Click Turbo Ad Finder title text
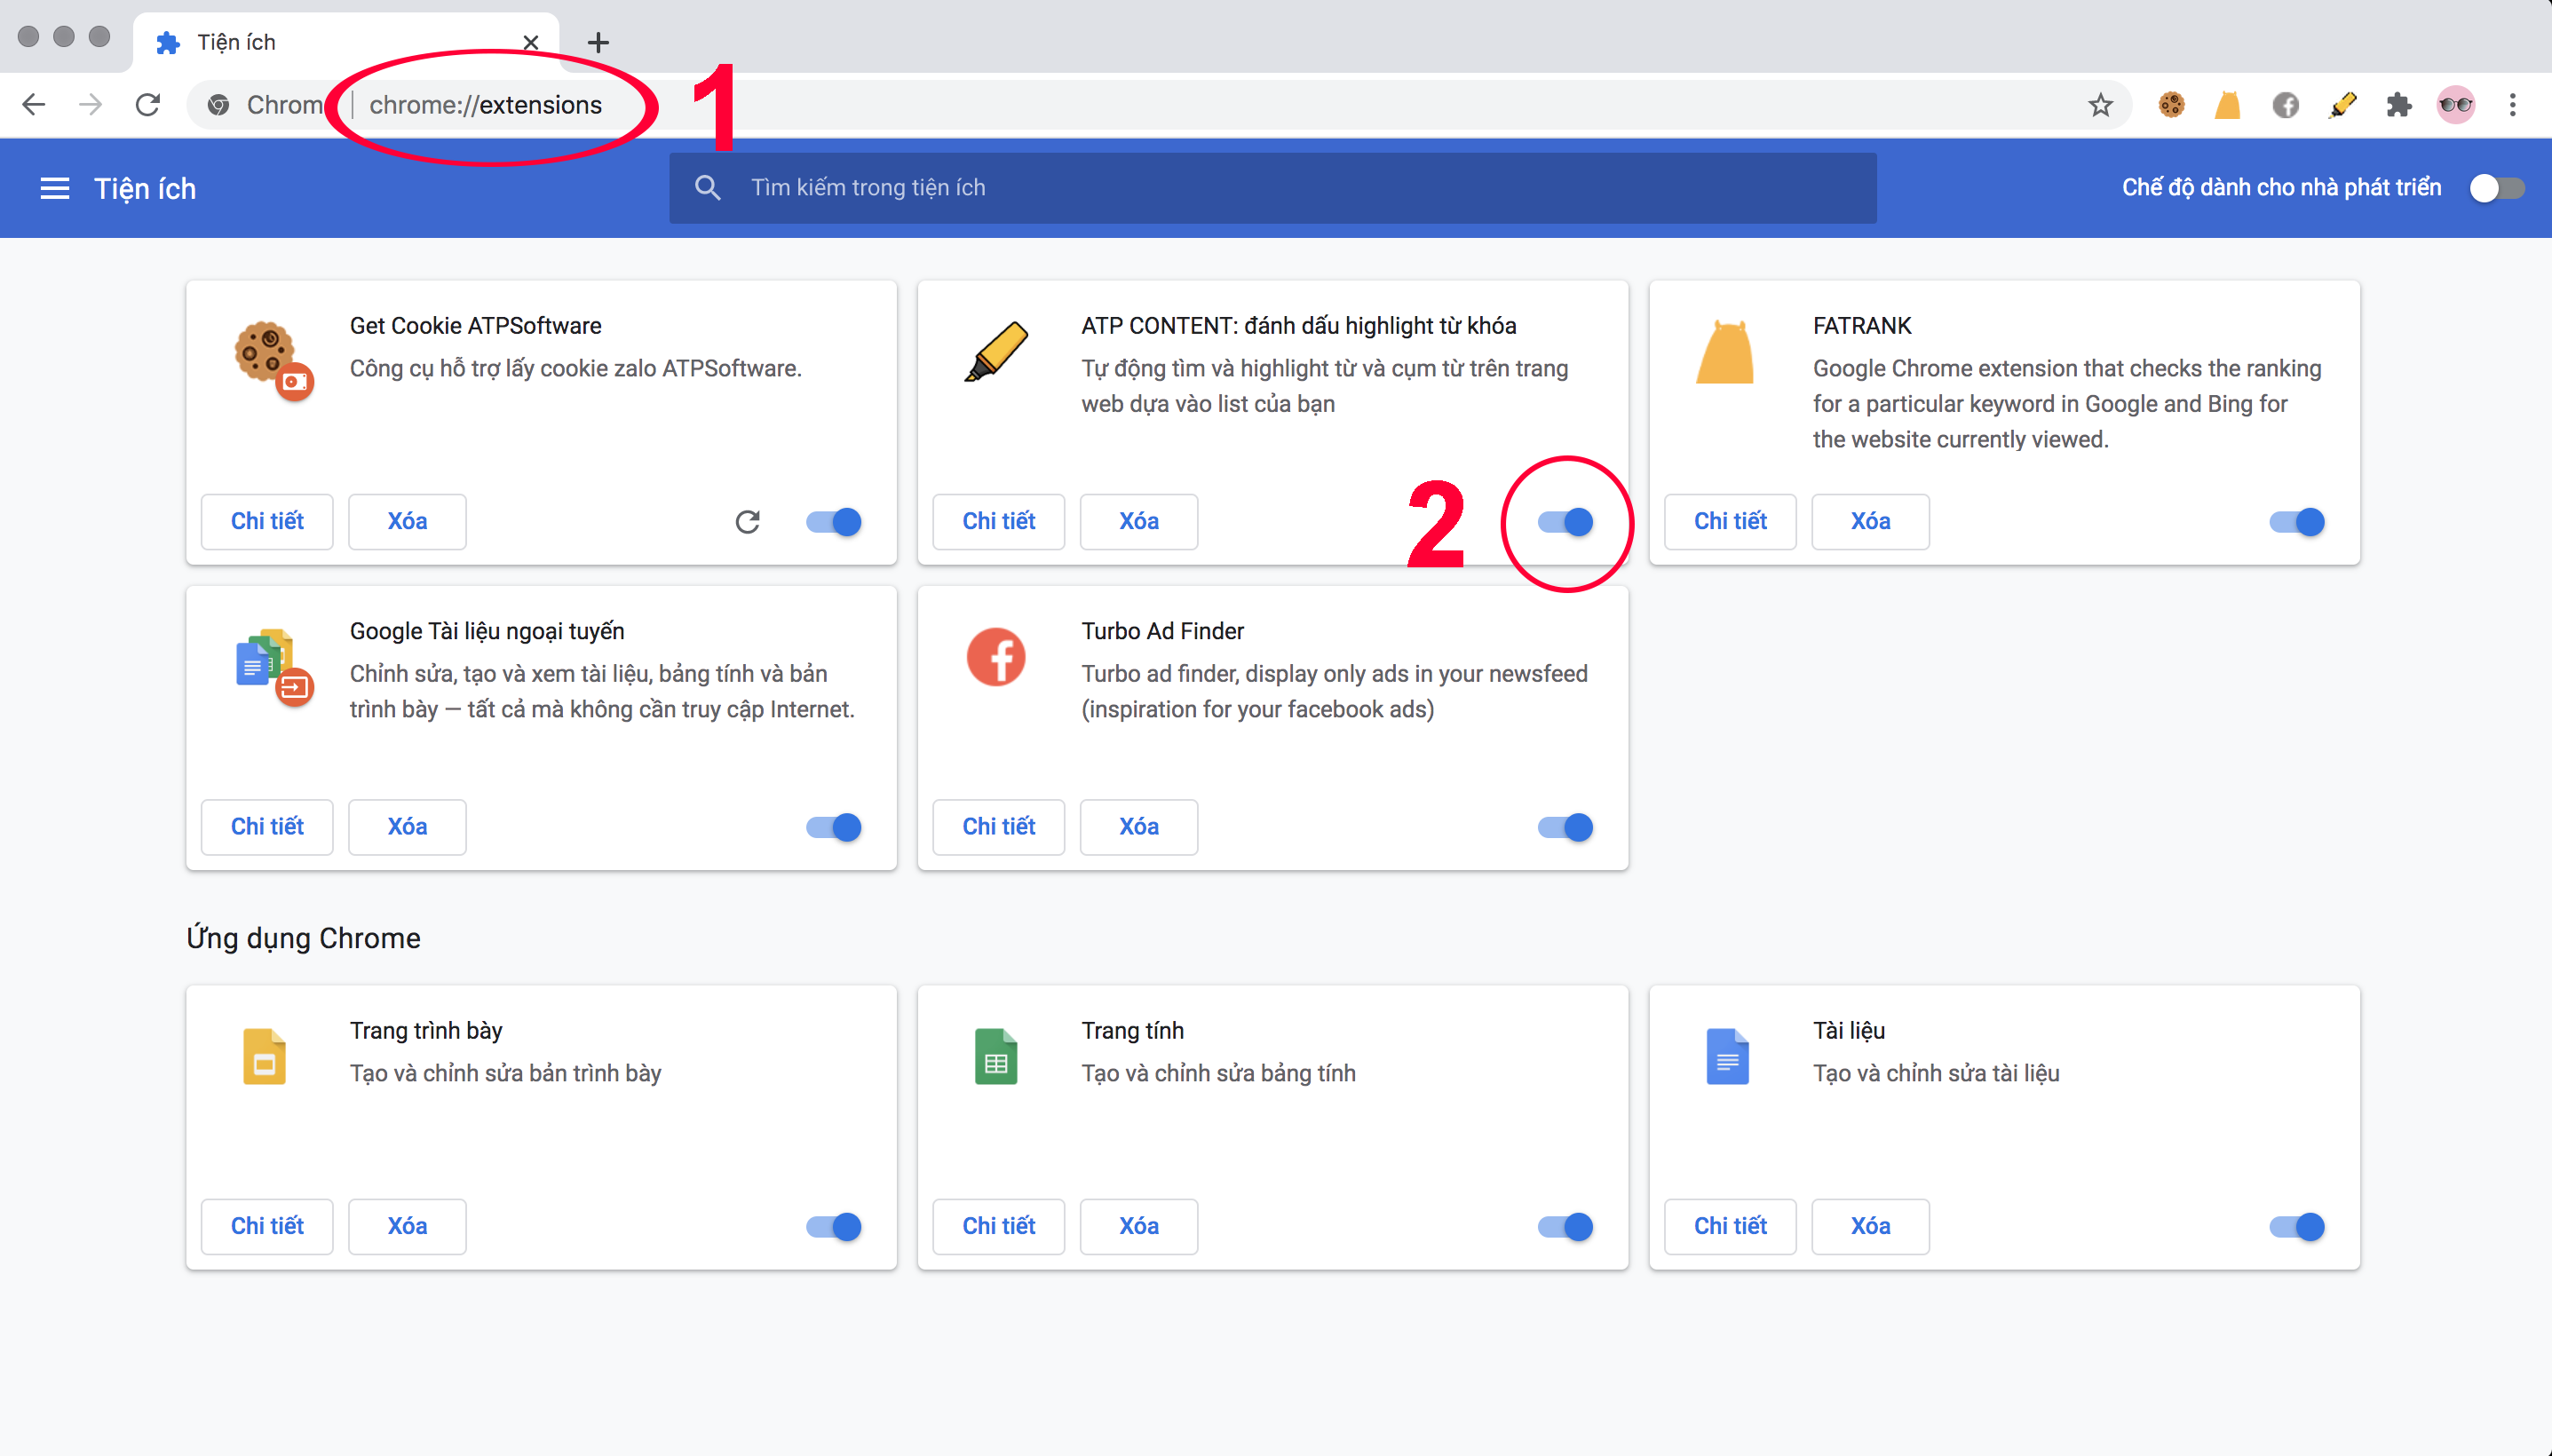 1162,631
